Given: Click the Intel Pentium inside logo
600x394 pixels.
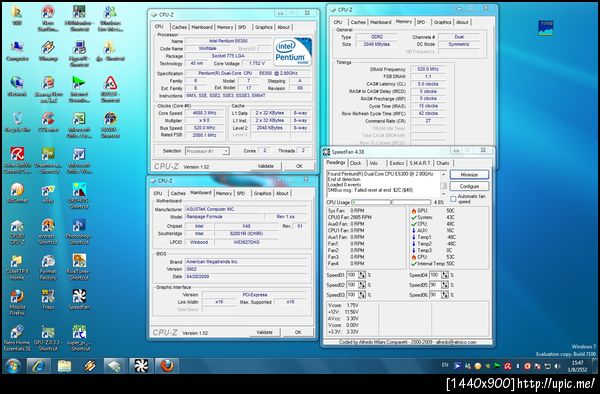Looking at the screenshot, I should click(293, 52).
